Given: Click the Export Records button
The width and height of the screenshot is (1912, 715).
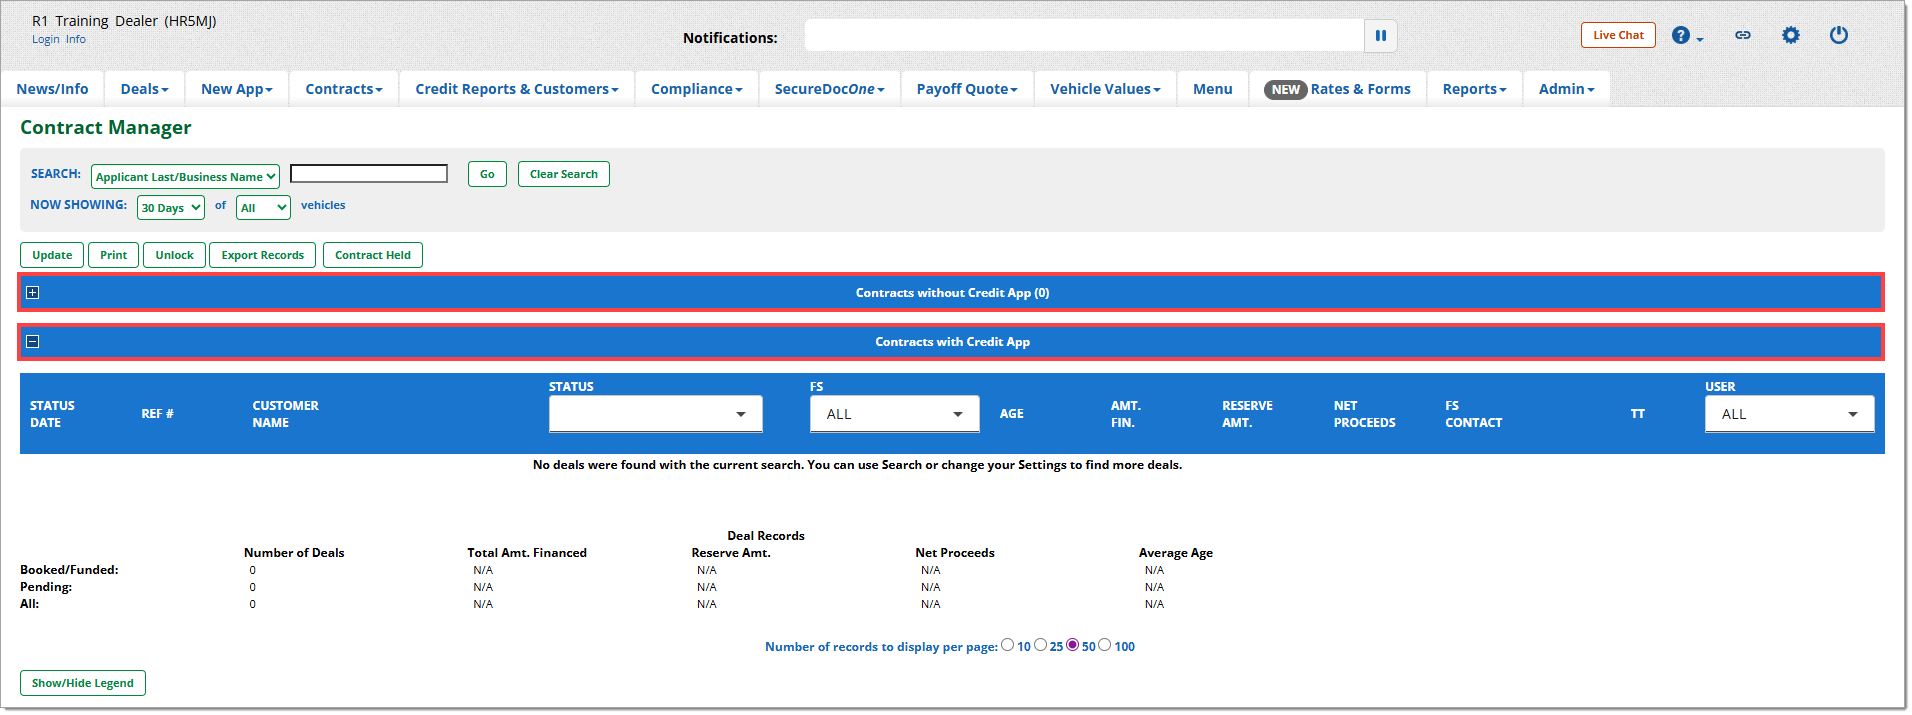Looking at the screenshot, I should 262,255.
